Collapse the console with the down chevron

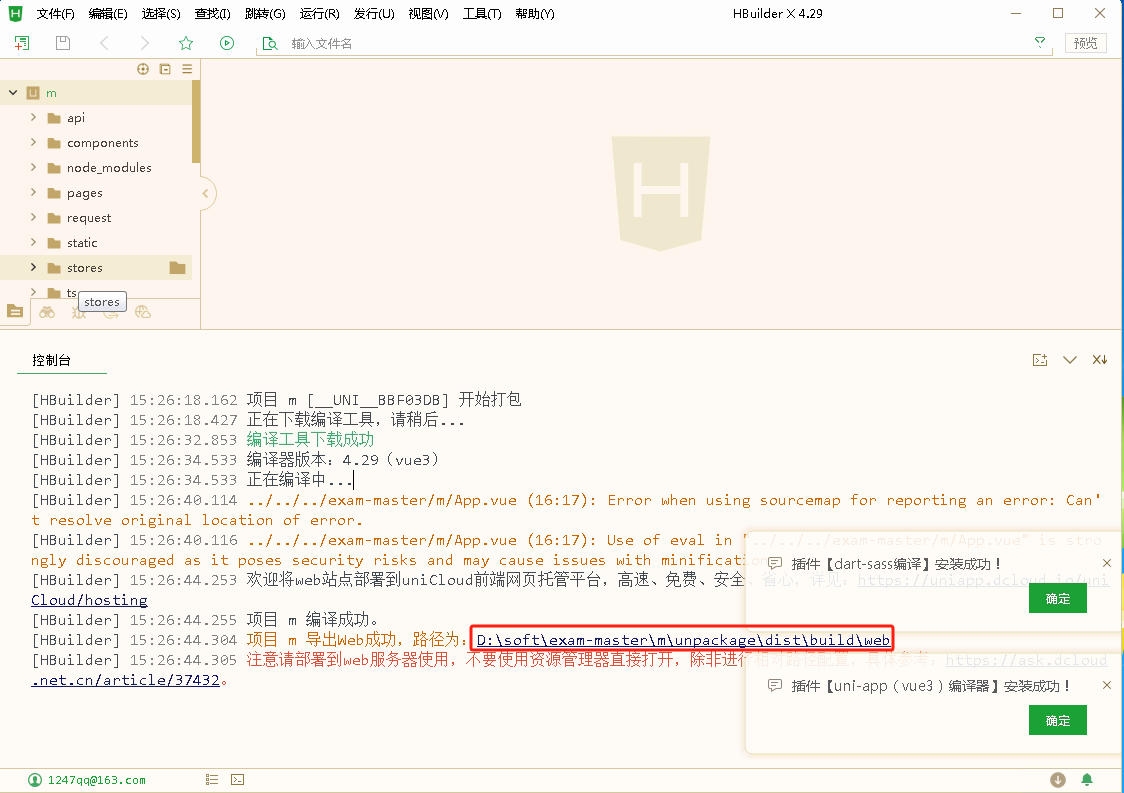click(x=1070, y=360)
